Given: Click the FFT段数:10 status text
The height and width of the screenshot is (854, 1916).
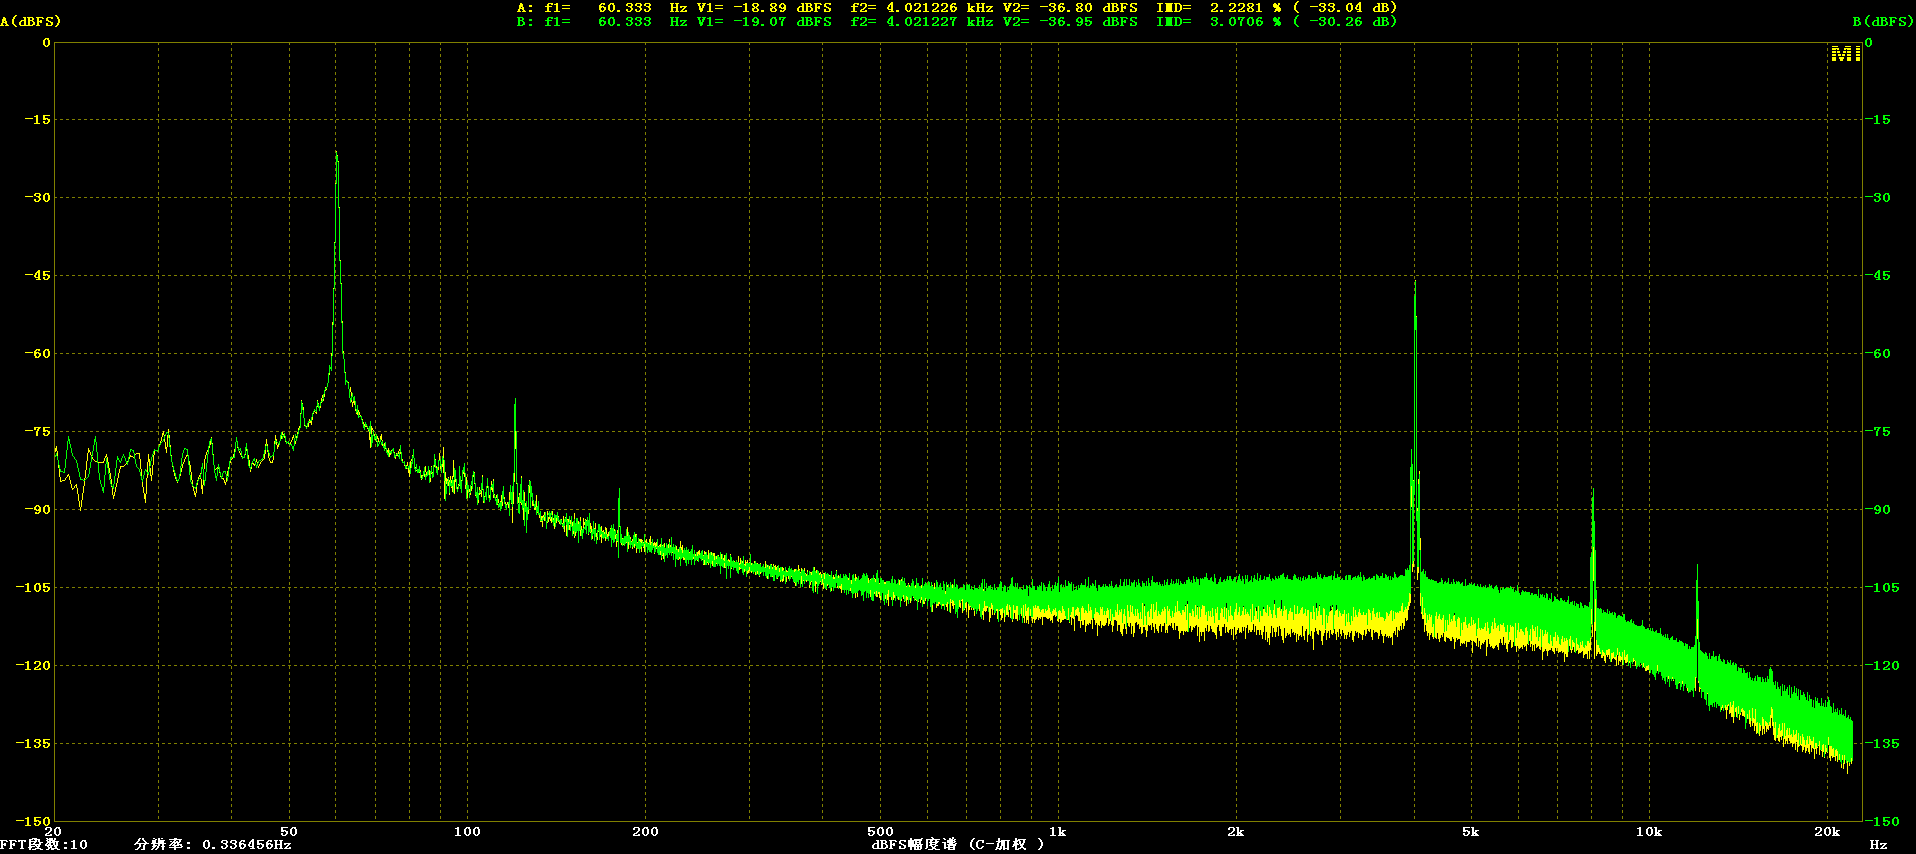Looking at the screenshot, I should point(44,844).
